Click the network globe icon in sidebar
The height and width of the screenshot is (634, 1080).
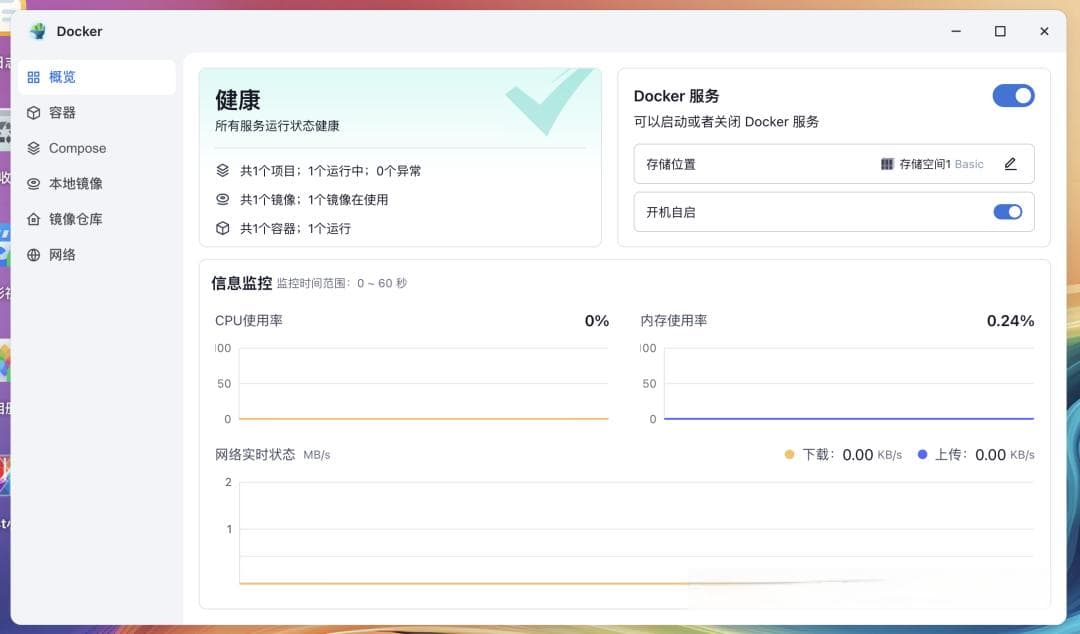click(x=33, y=255)
